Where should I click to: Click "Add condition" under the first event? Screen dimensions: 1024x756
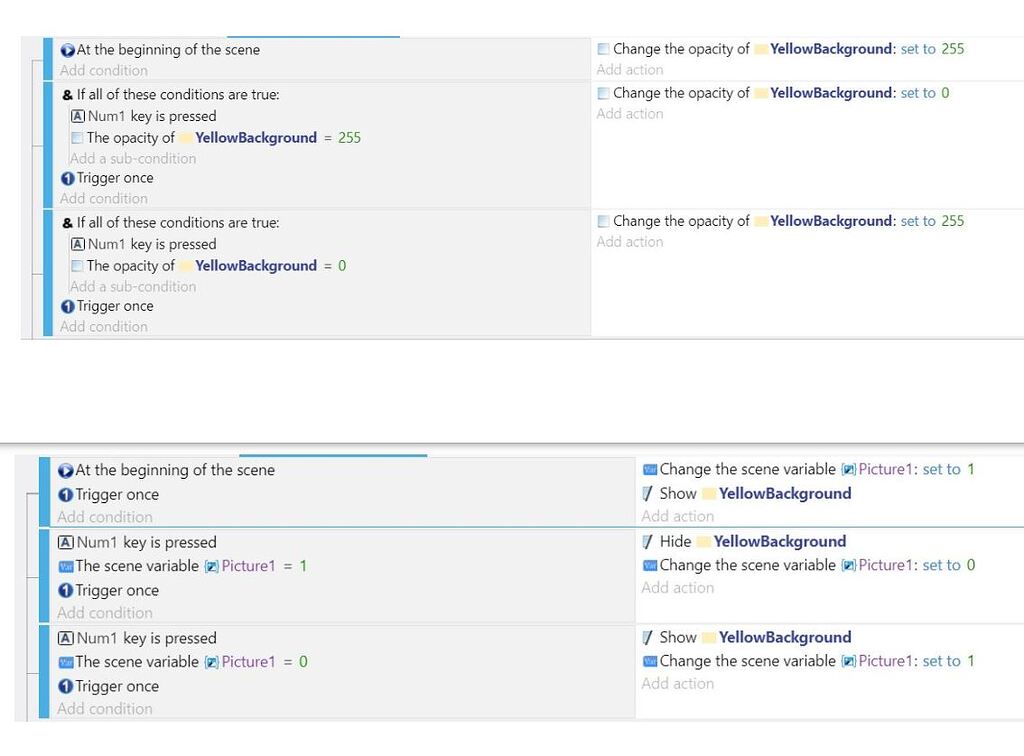click(103, 70)
